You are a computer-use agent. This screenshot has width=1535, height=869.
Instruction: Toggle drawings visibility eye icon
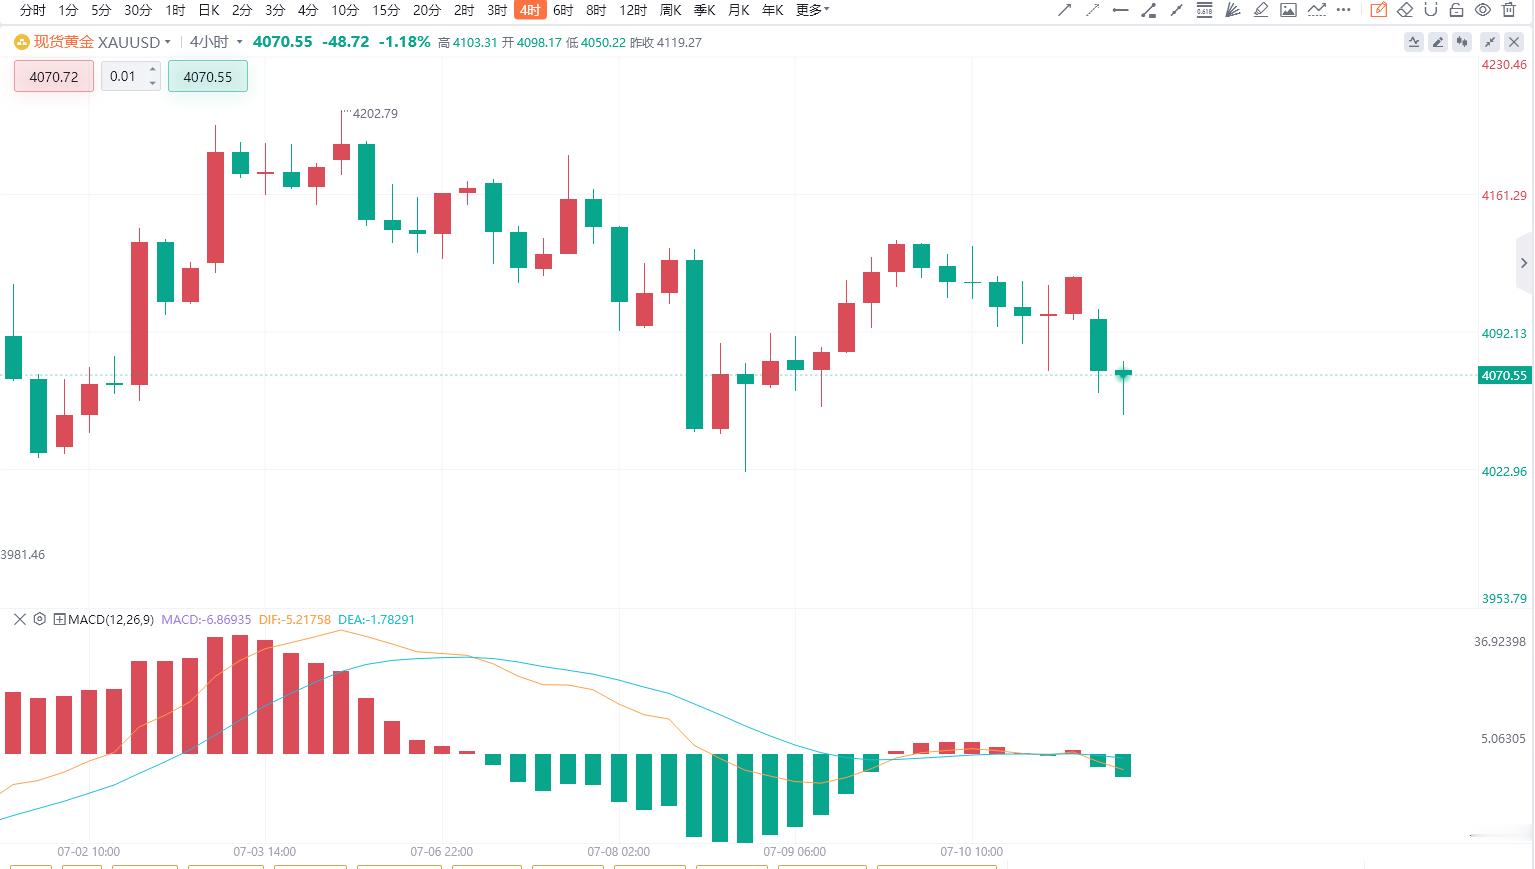1483,10
